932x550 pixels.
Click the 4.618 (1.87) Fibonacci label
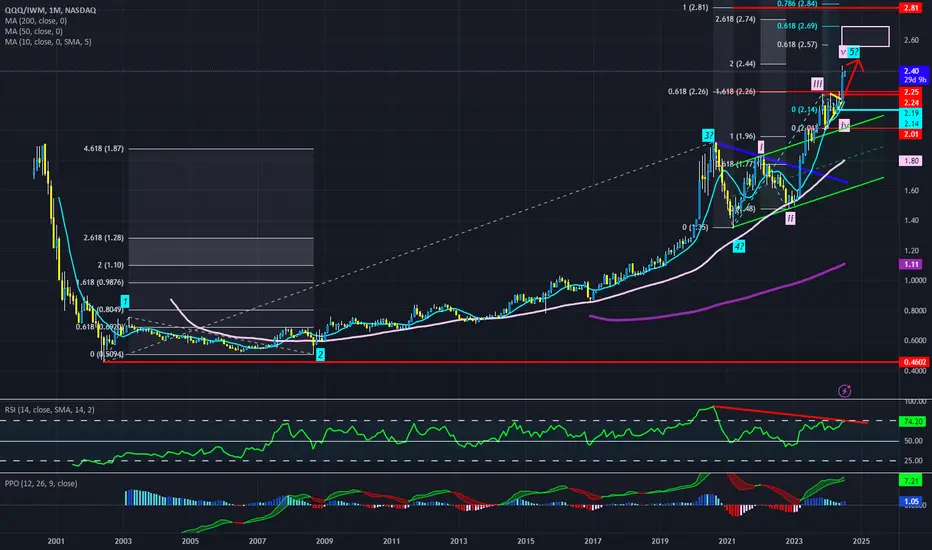(103, 149)
